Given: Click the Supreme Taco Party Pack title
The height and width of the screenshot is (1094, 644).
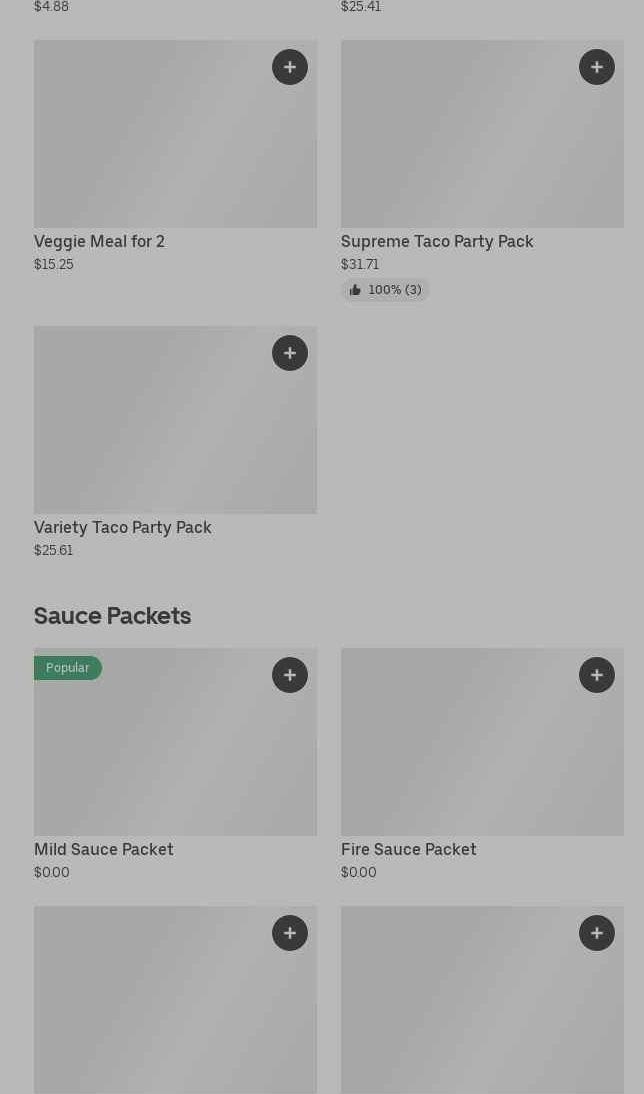Looking at the screenshot, I should (x=437, y=242).
